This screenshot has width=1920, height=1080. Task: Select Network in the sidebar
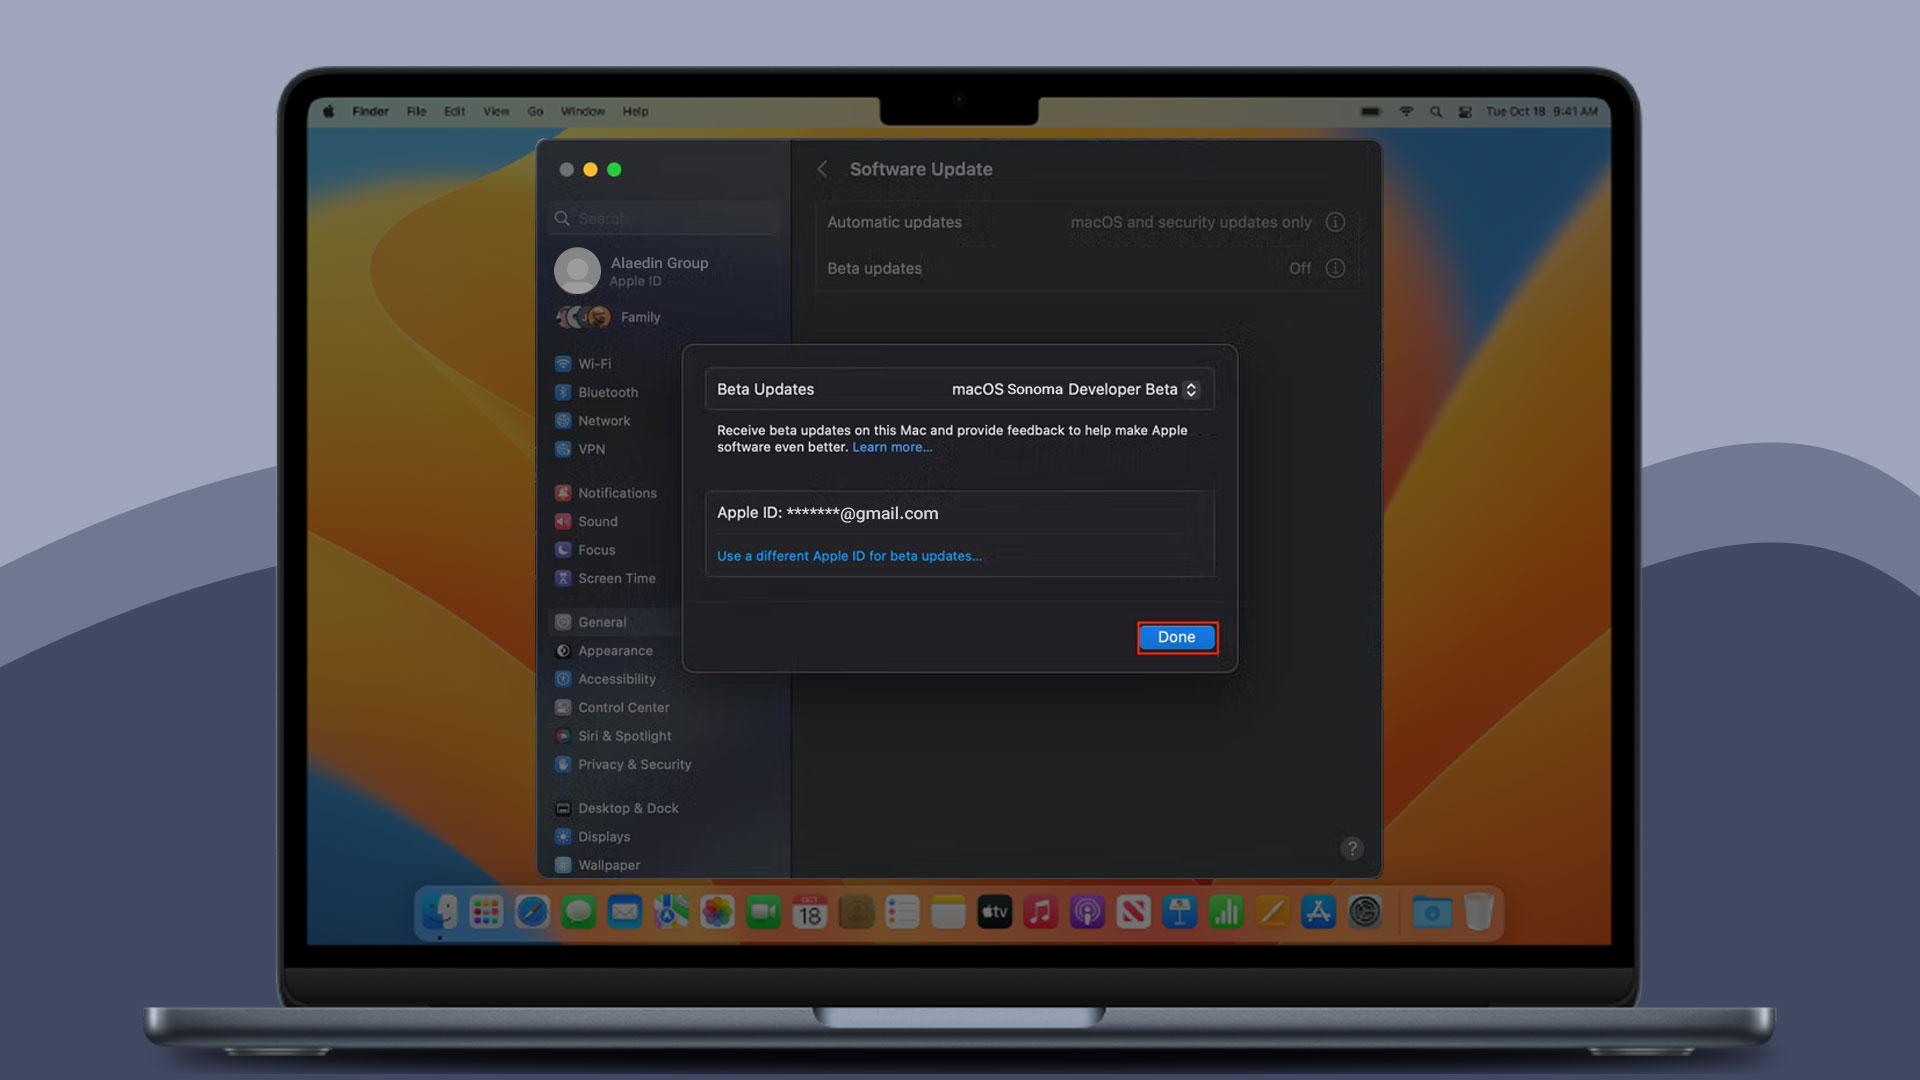[592, 421]
